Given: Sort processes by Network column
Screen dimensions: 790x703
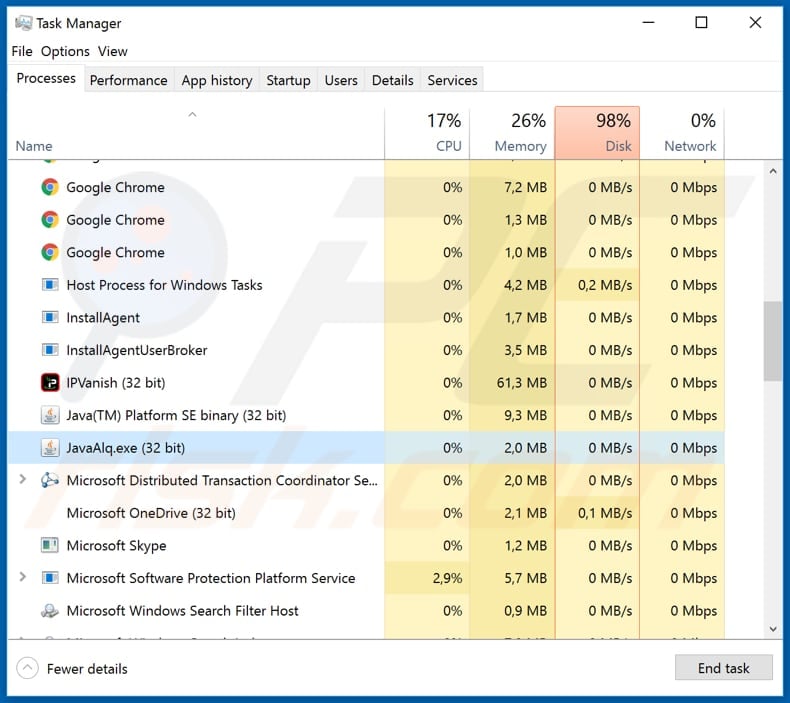Looking at the screenshot, I should pyautogui.click(x=682, y=133).
